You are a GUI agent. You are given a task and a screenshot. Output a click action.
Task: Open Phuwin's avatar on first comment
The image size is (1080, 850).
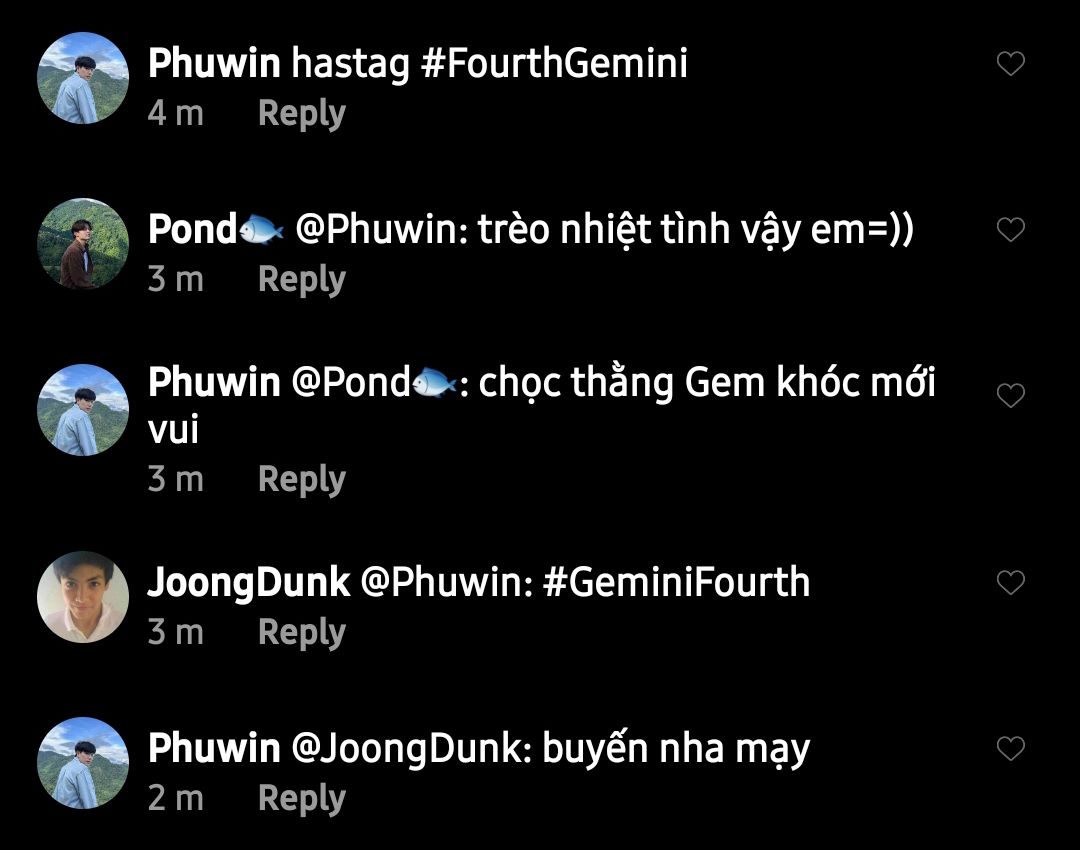tap(83, 78)
